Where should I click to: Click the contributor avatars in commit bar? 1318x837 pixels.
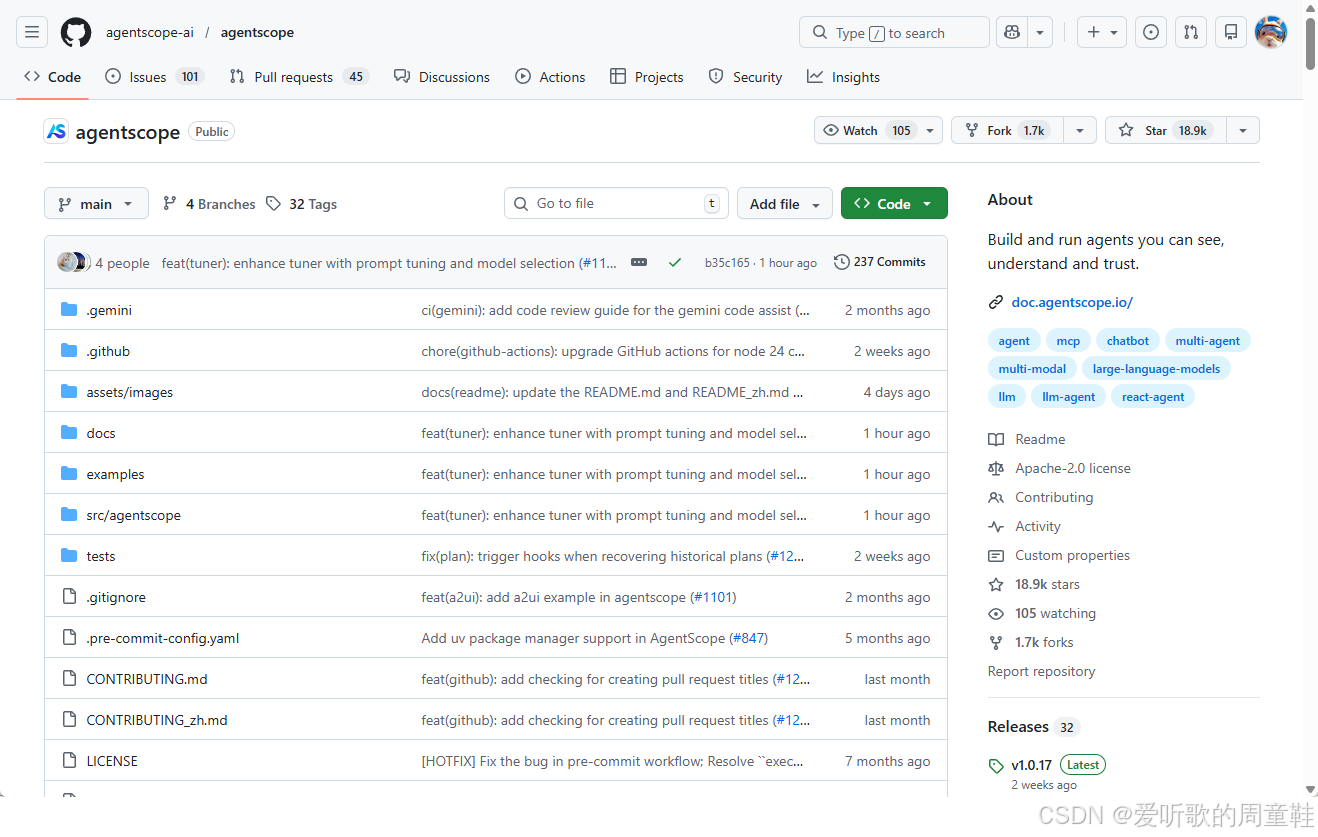click(73, 262)
